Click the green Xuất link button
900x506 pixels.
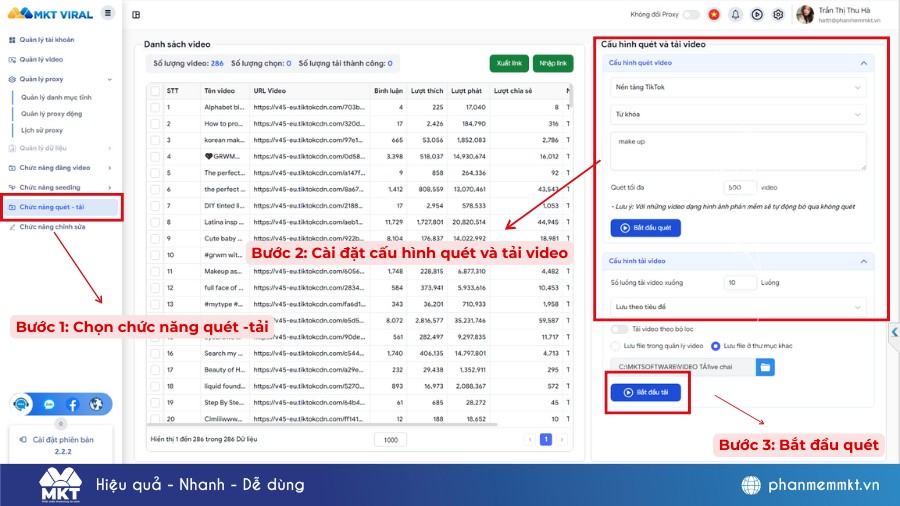(x=509, y=63)
